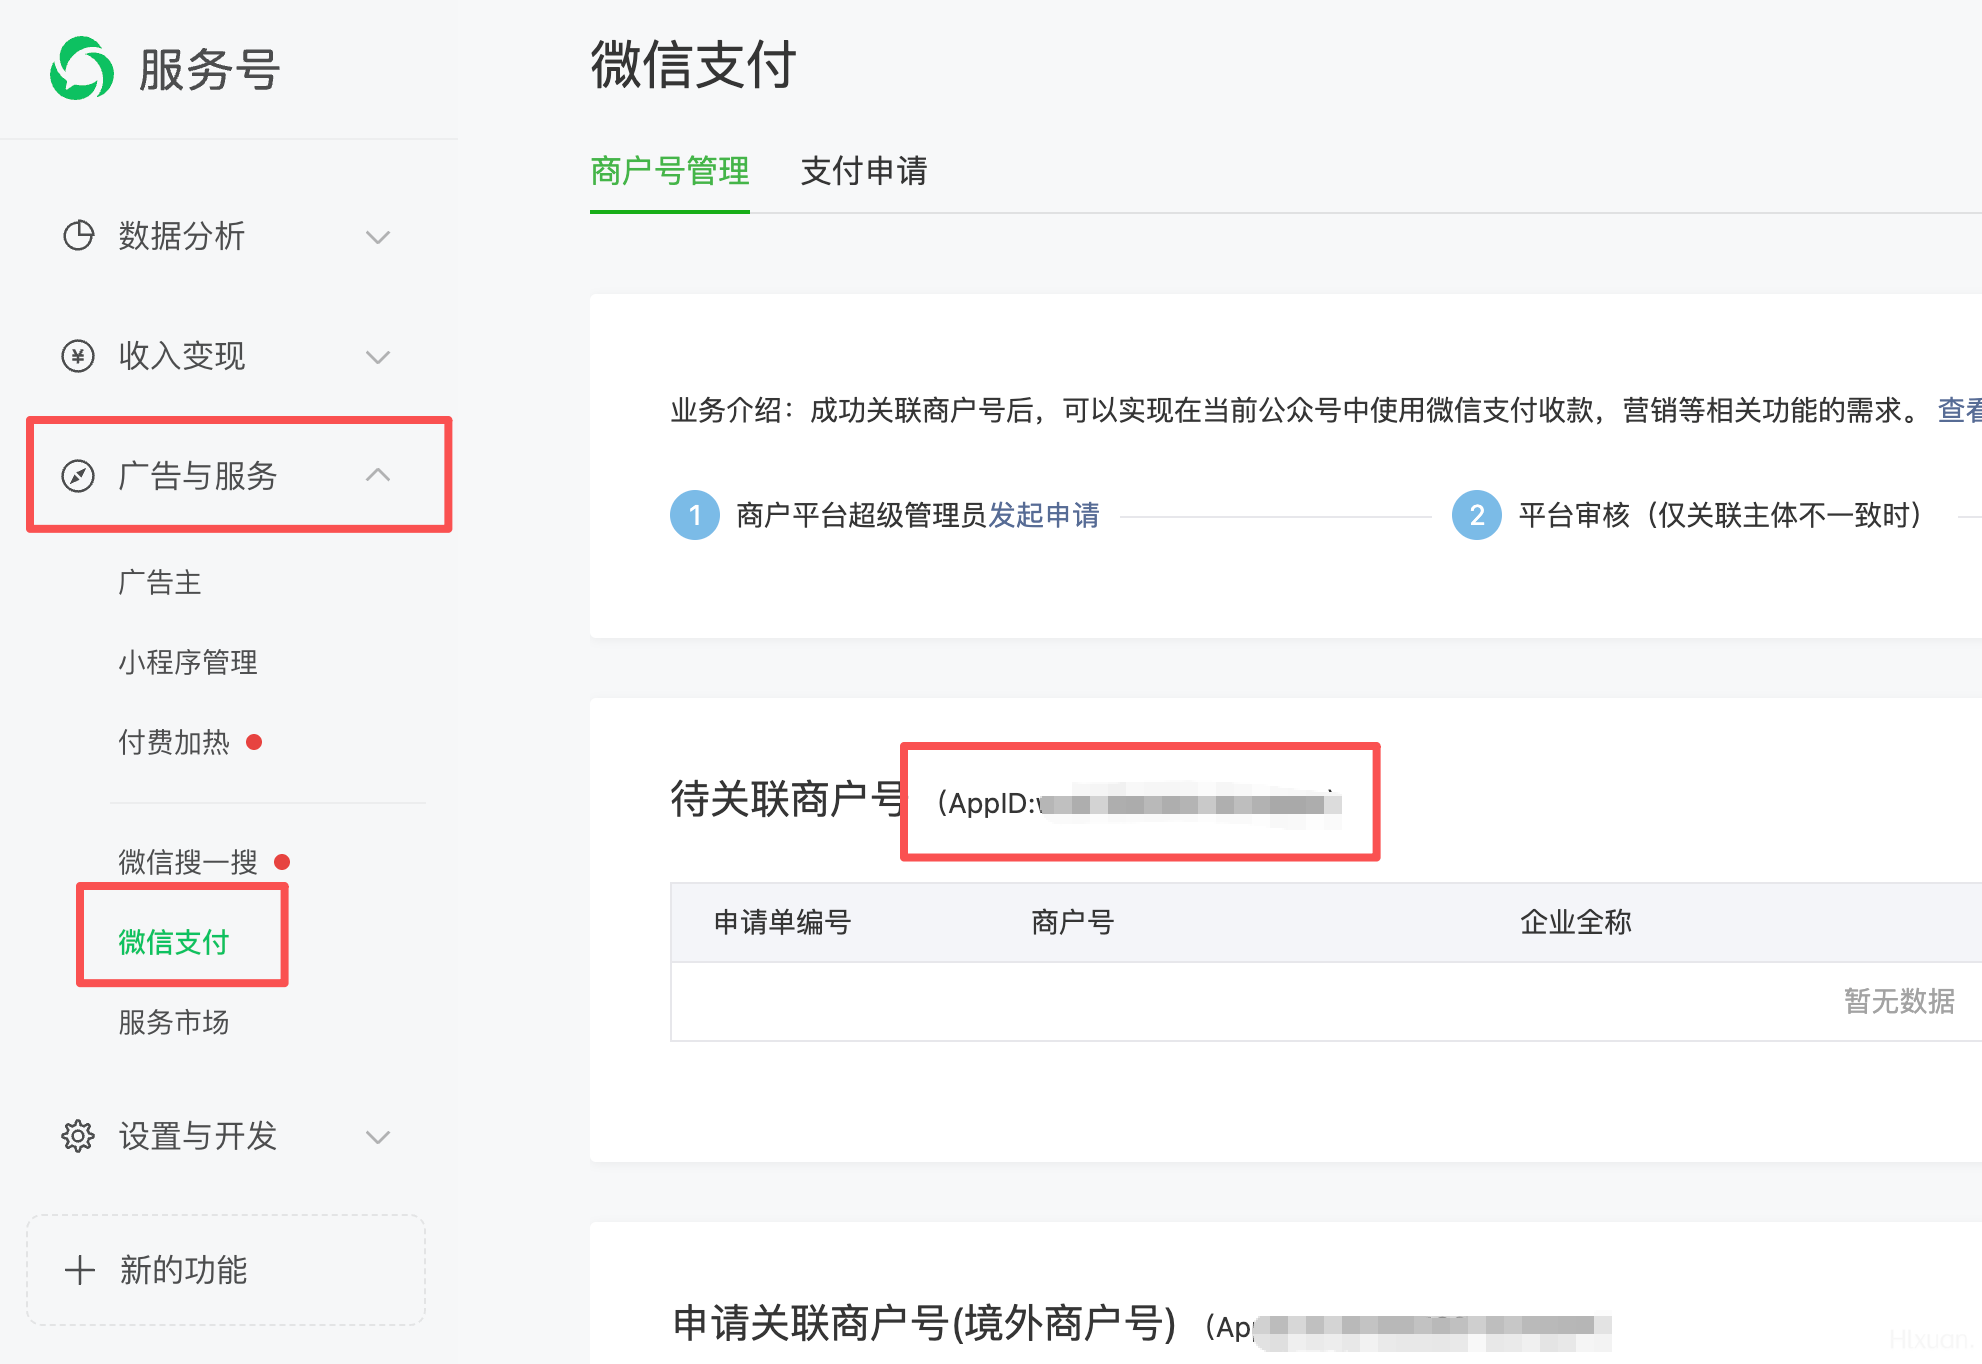
Task: Click the step 1 blue circle
Action: click(x=695, y=515)
